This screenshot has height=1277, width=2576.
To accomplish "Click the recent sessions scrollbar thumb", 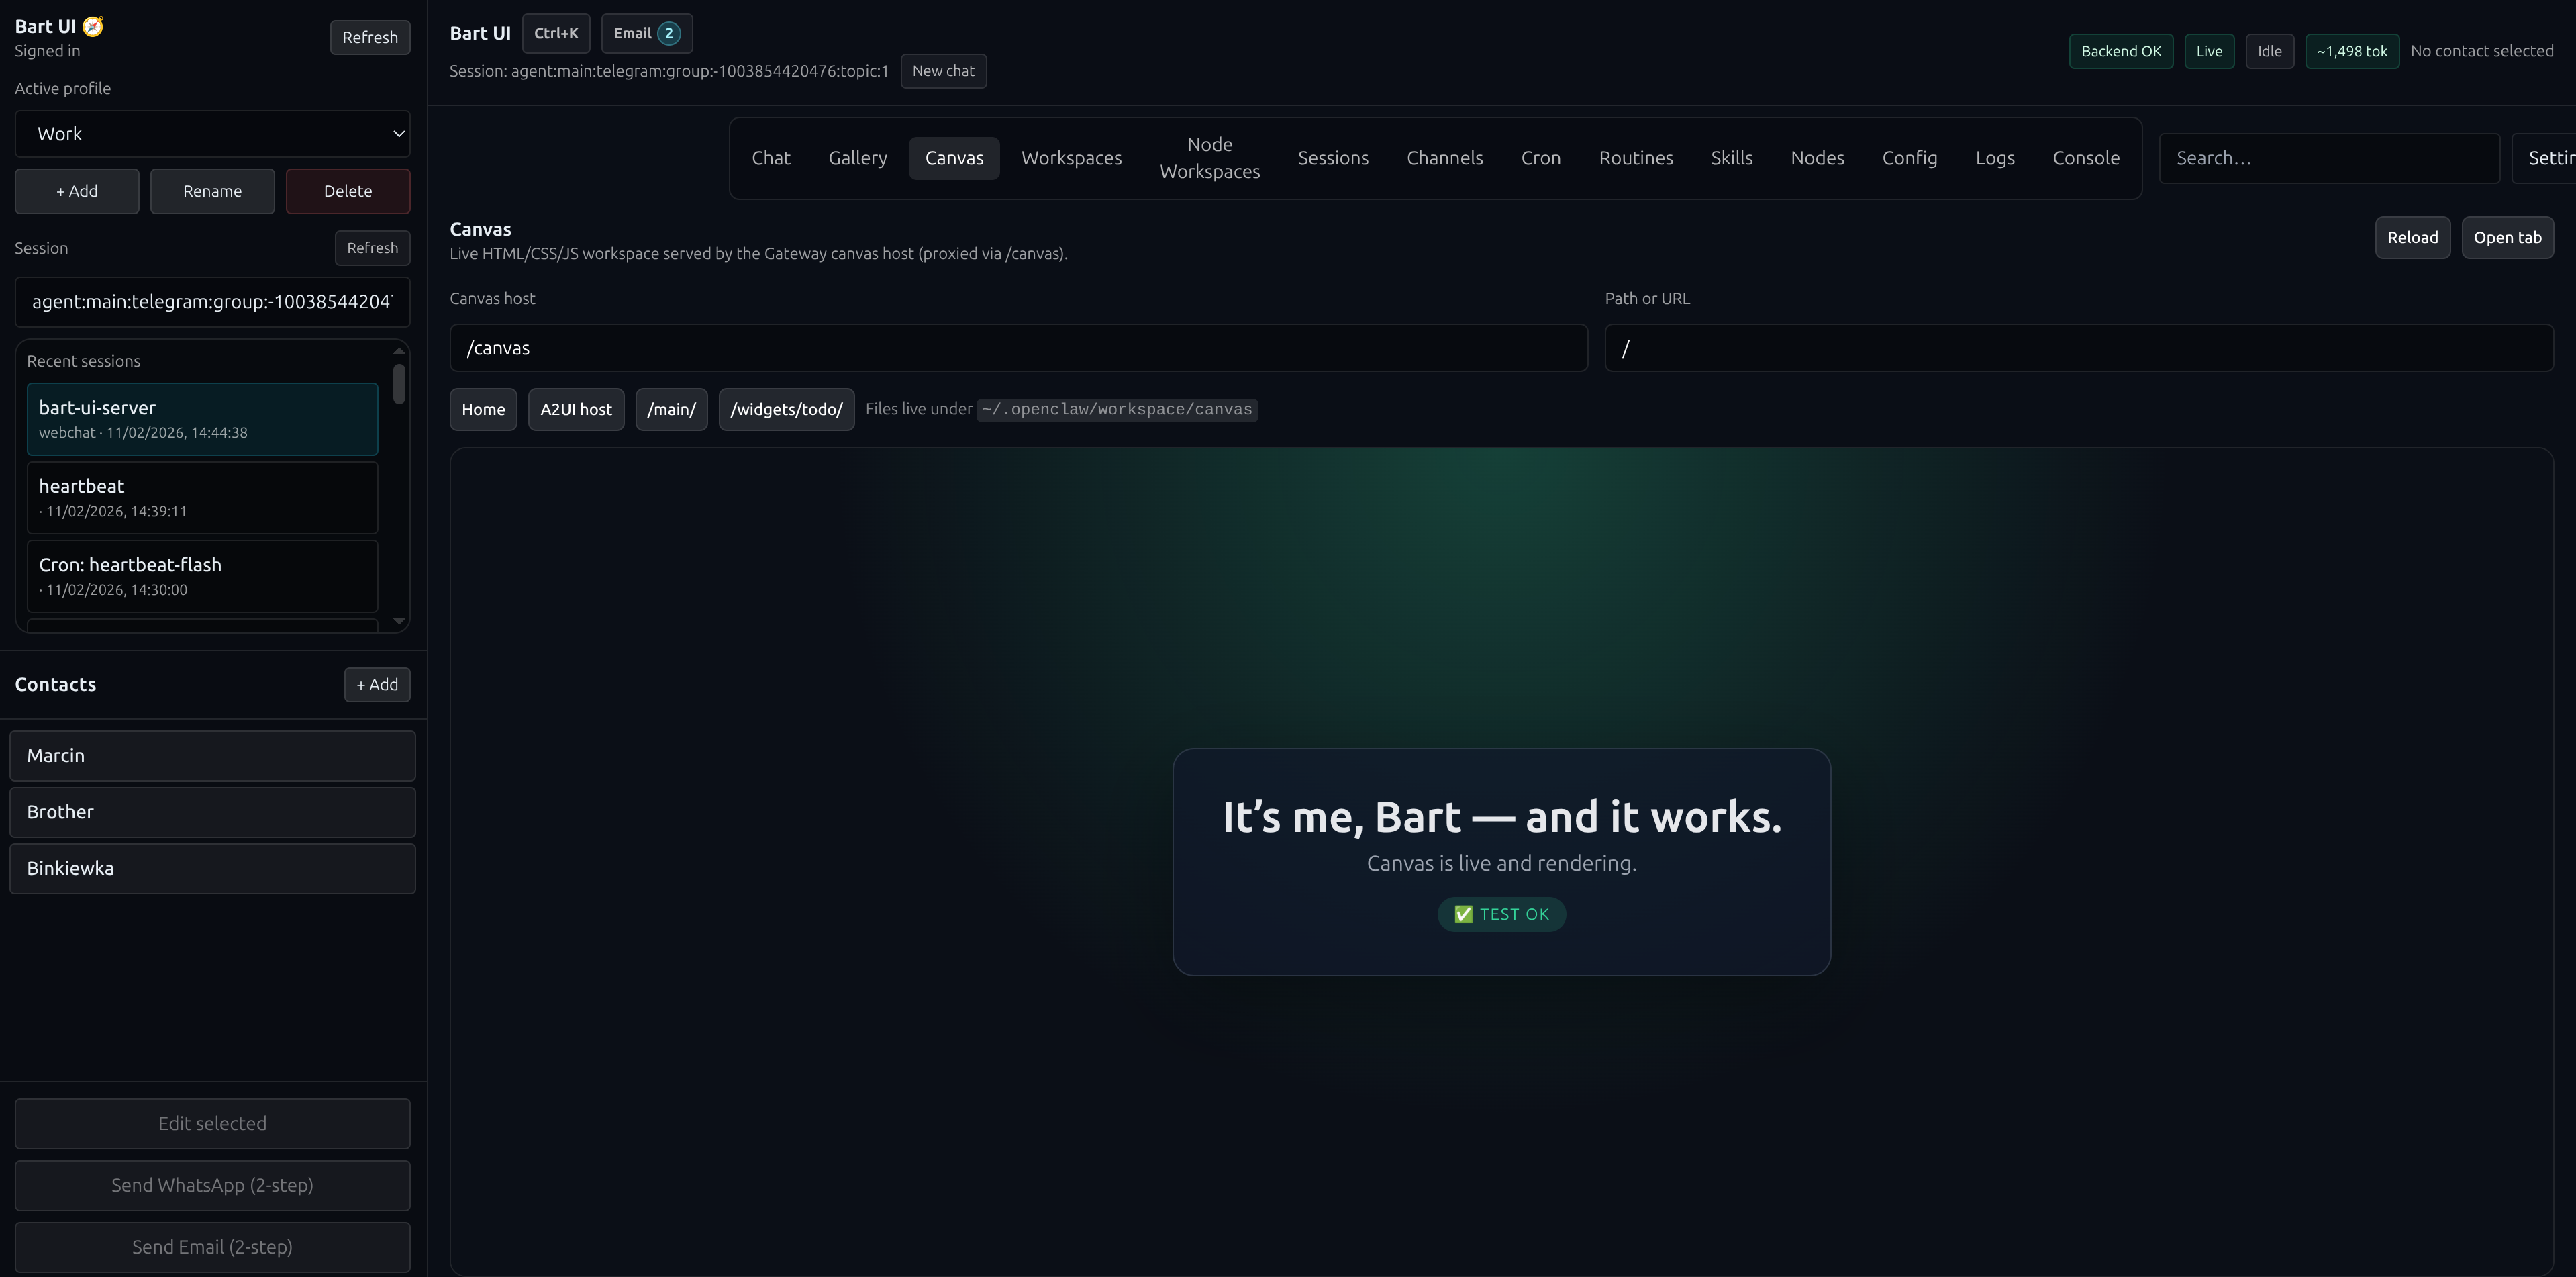I will [x=399, y=384].
